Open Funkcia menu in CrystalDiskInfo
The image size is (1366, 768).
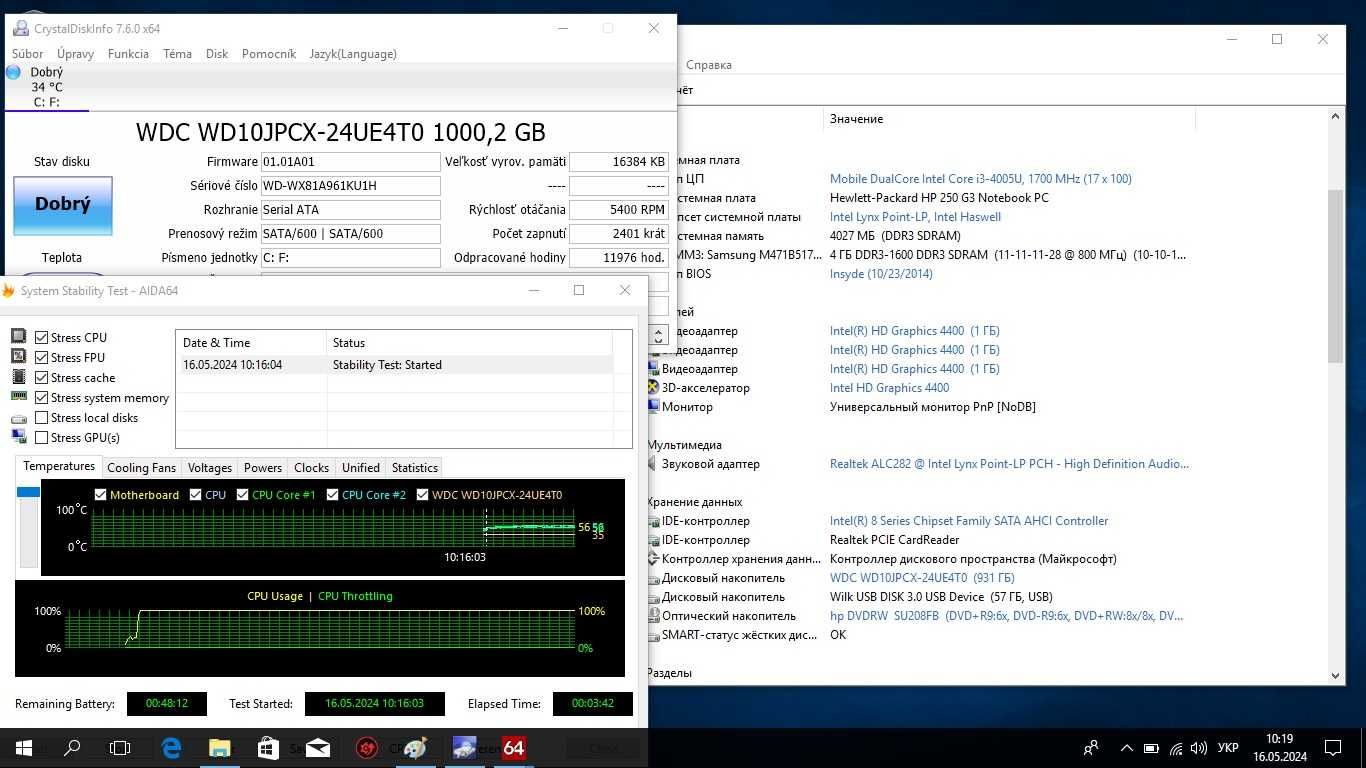tap(128, 54)
